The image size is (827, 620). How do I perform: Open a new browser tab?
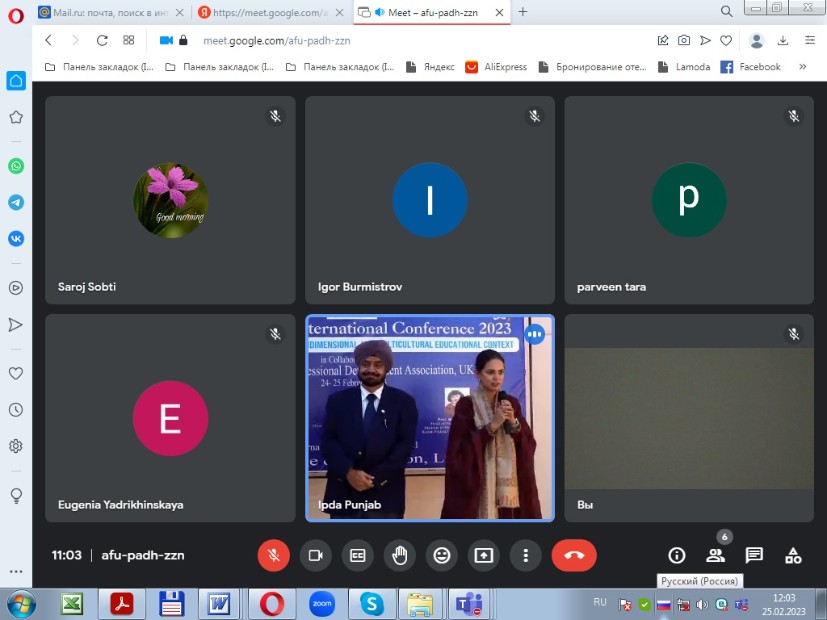tap(523, 12)
